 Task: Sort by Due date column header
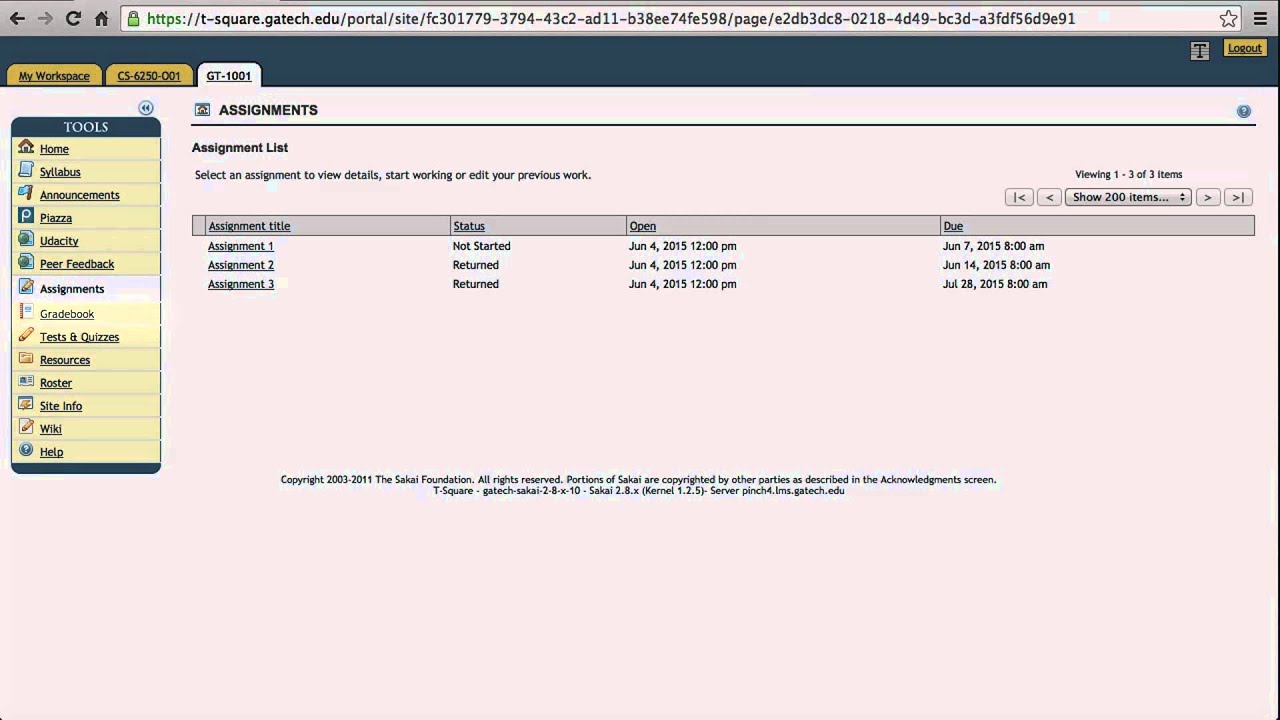pos(953,226)
